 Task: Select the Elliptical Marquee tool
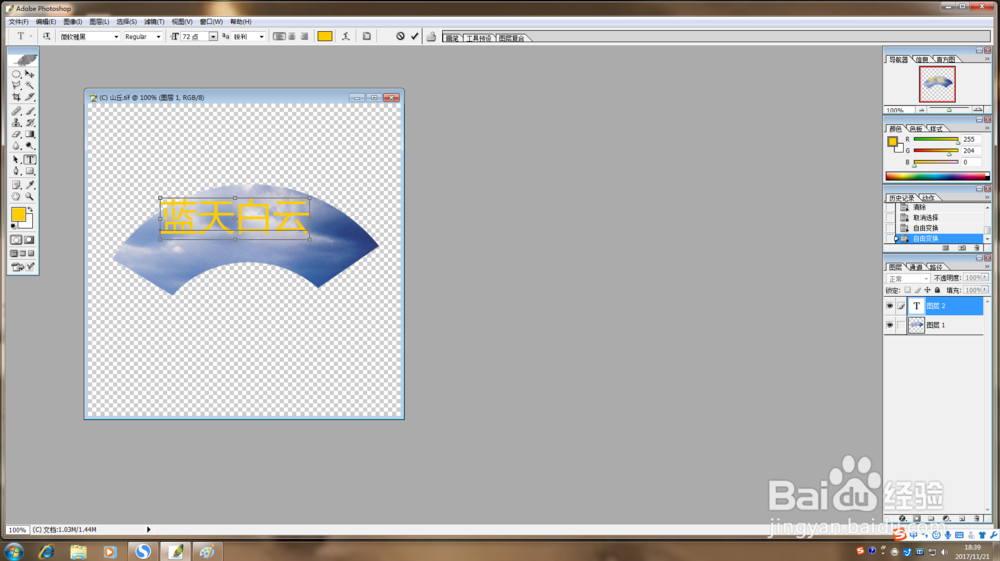coord(17,74)
